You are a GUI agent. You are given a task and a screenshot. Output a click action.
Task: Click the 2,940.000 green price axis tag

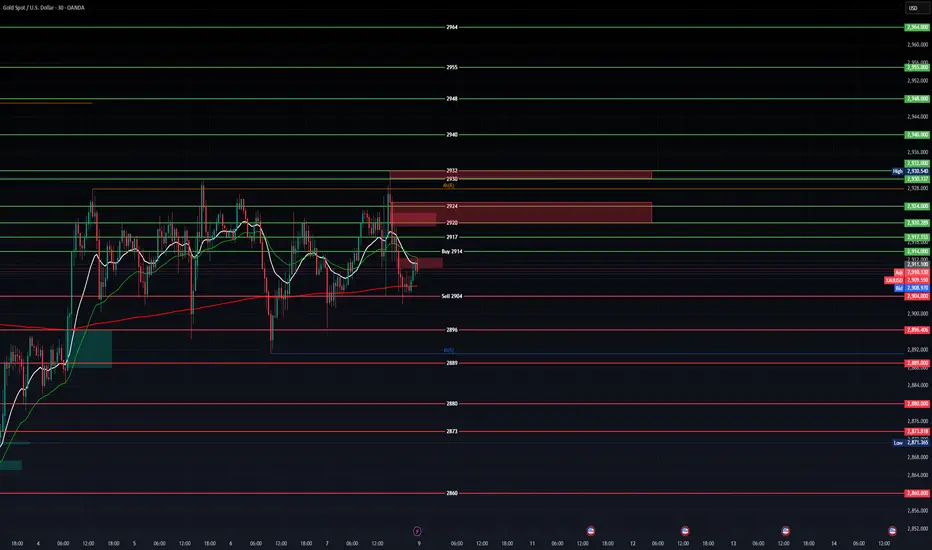click(x=917, y=135)
